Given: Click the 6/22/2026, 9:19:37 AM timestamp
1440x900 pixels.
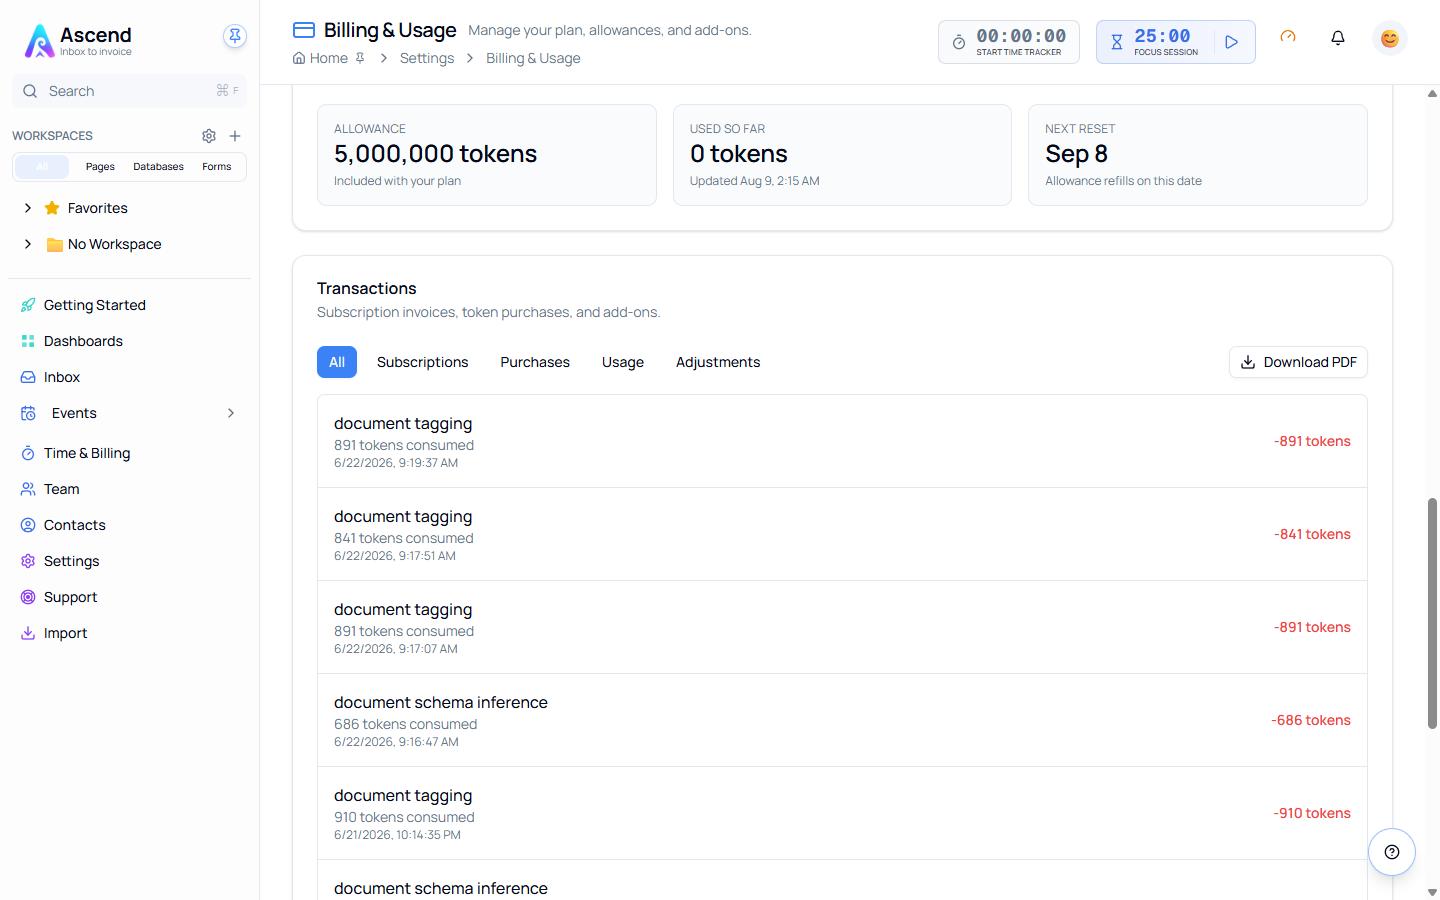Looking at the screenshot, I should pyautogui.click(x=396, y=463).
